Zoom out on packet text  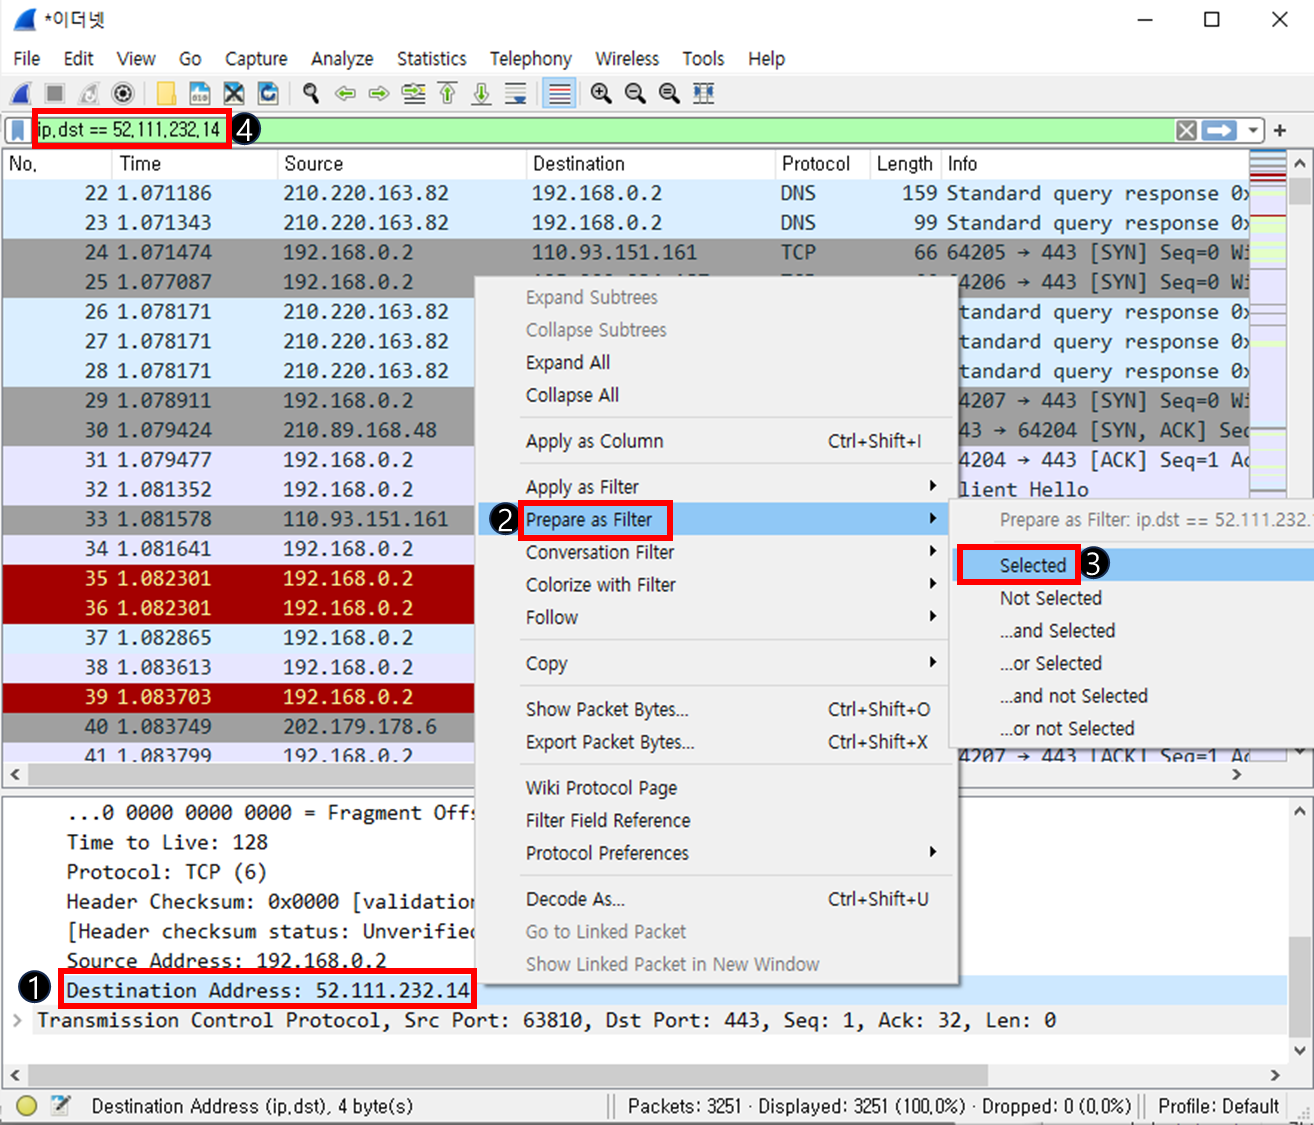point(635,94)
